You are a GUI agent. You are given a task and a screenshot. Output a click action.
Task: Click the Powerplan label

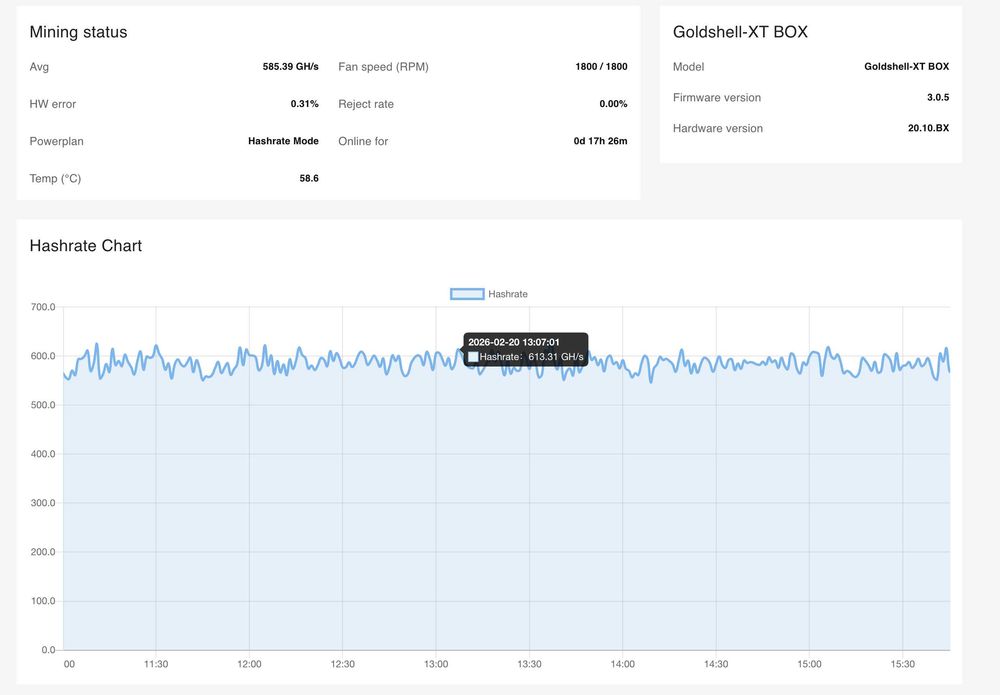click(56, 141)
